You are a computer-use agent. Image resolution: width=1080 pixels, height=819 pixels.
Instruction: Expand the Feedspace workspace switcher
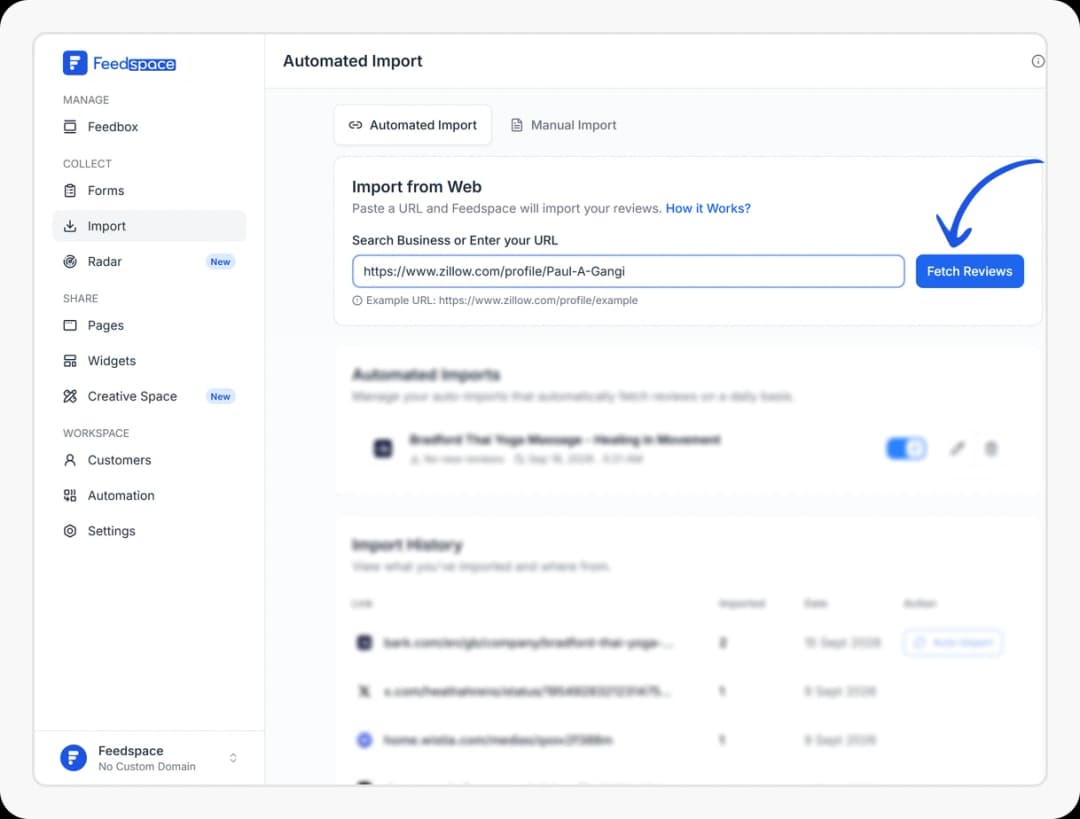[233, 758]
